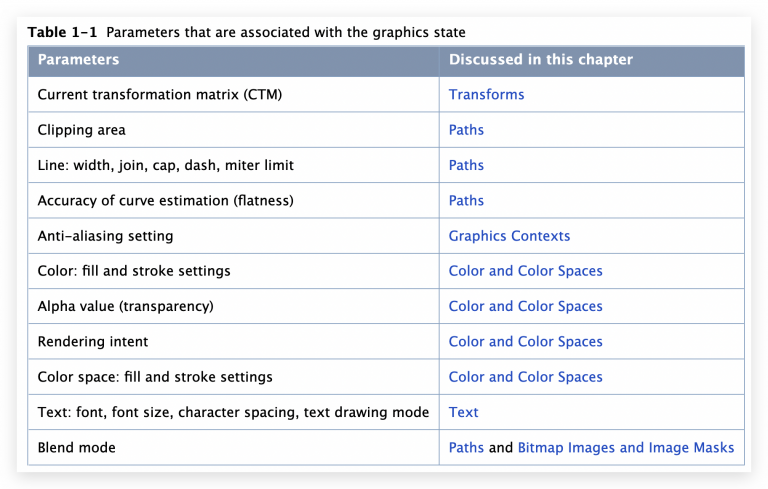
Task: Open Color and Color Spaces for Color space row
Action: (526, 377)
